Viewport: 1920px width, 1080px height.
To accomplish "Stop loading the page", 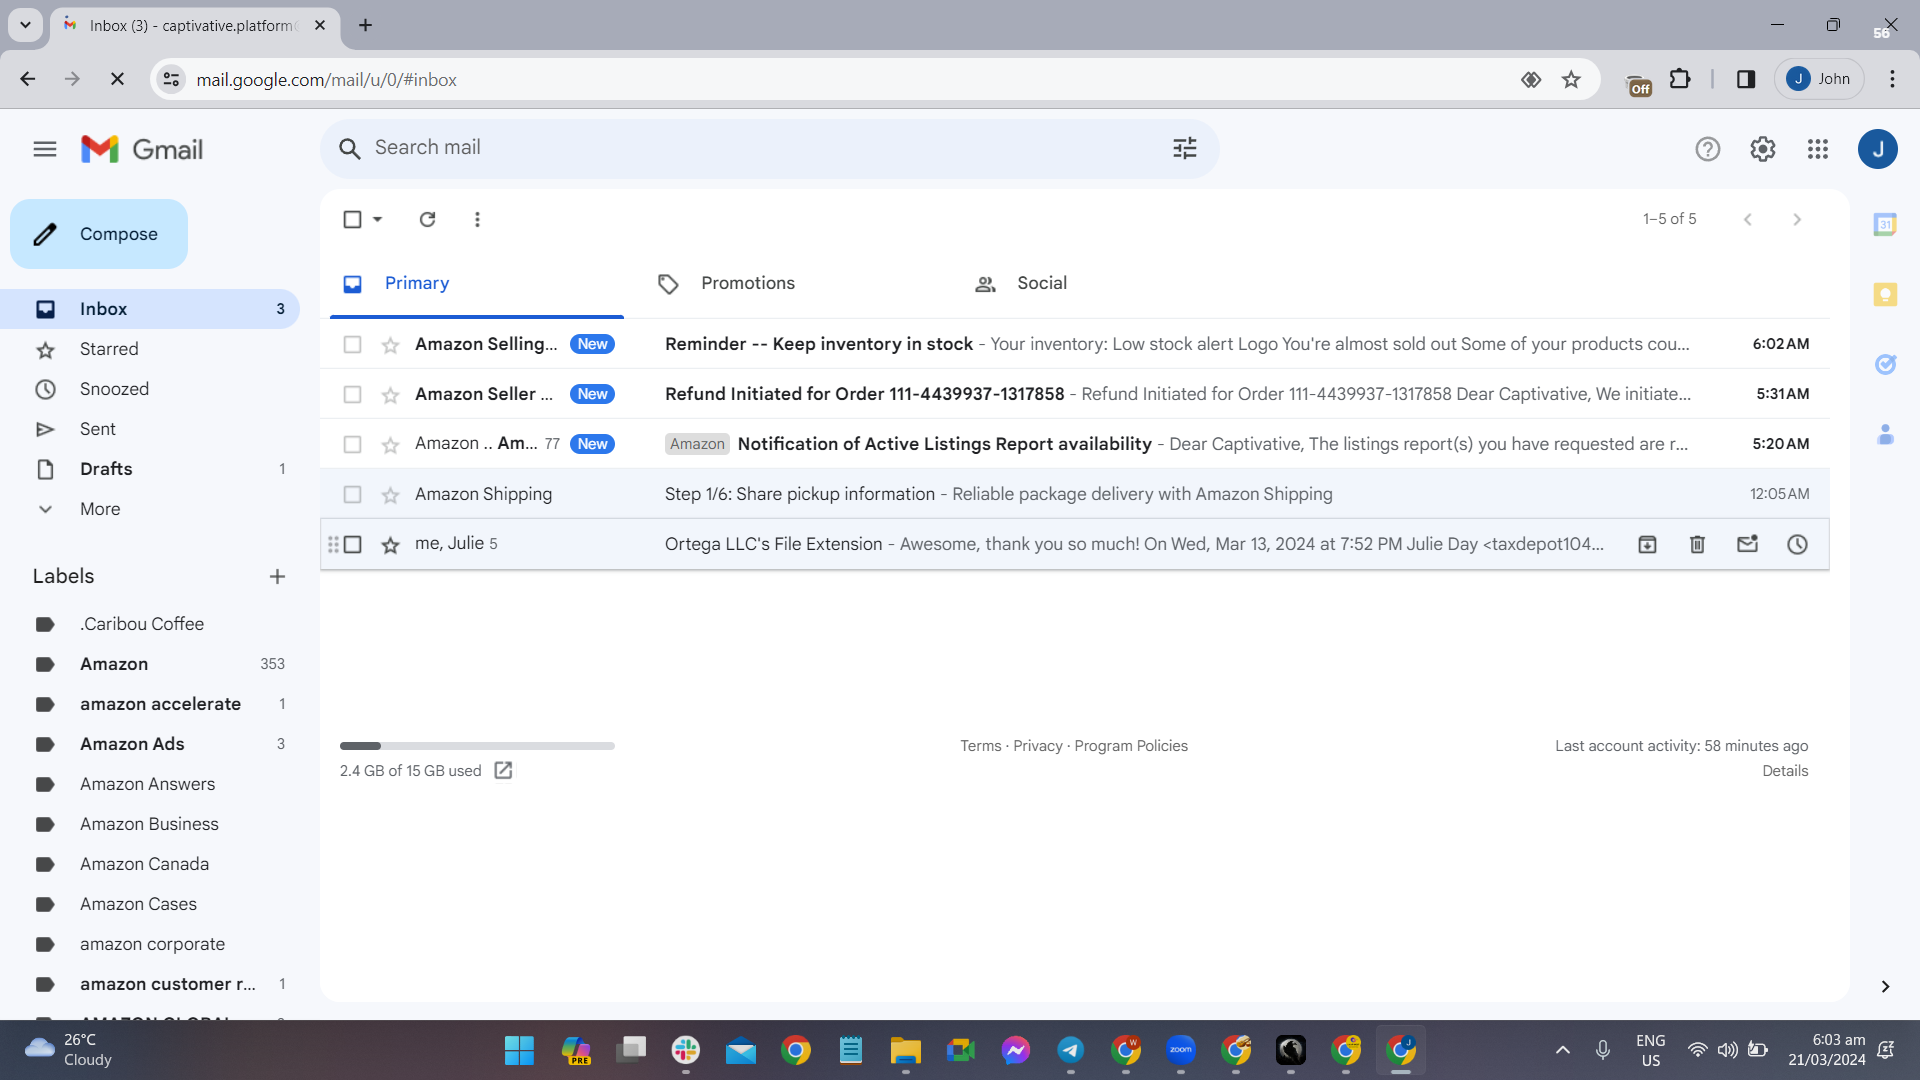I will coord(117,79).
